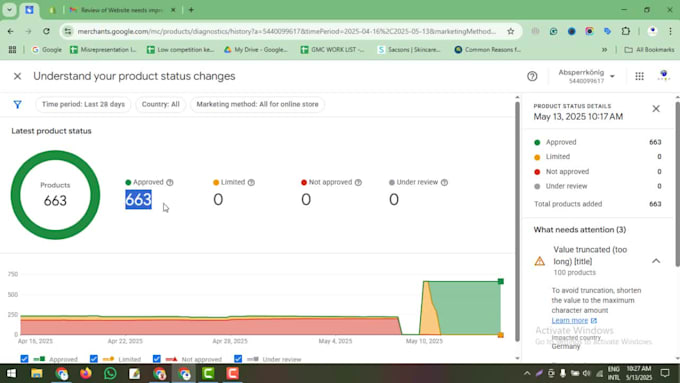Open the red Camtasia taskbar app
Viewport: 680px width, 383px height.
pos(232,373)
